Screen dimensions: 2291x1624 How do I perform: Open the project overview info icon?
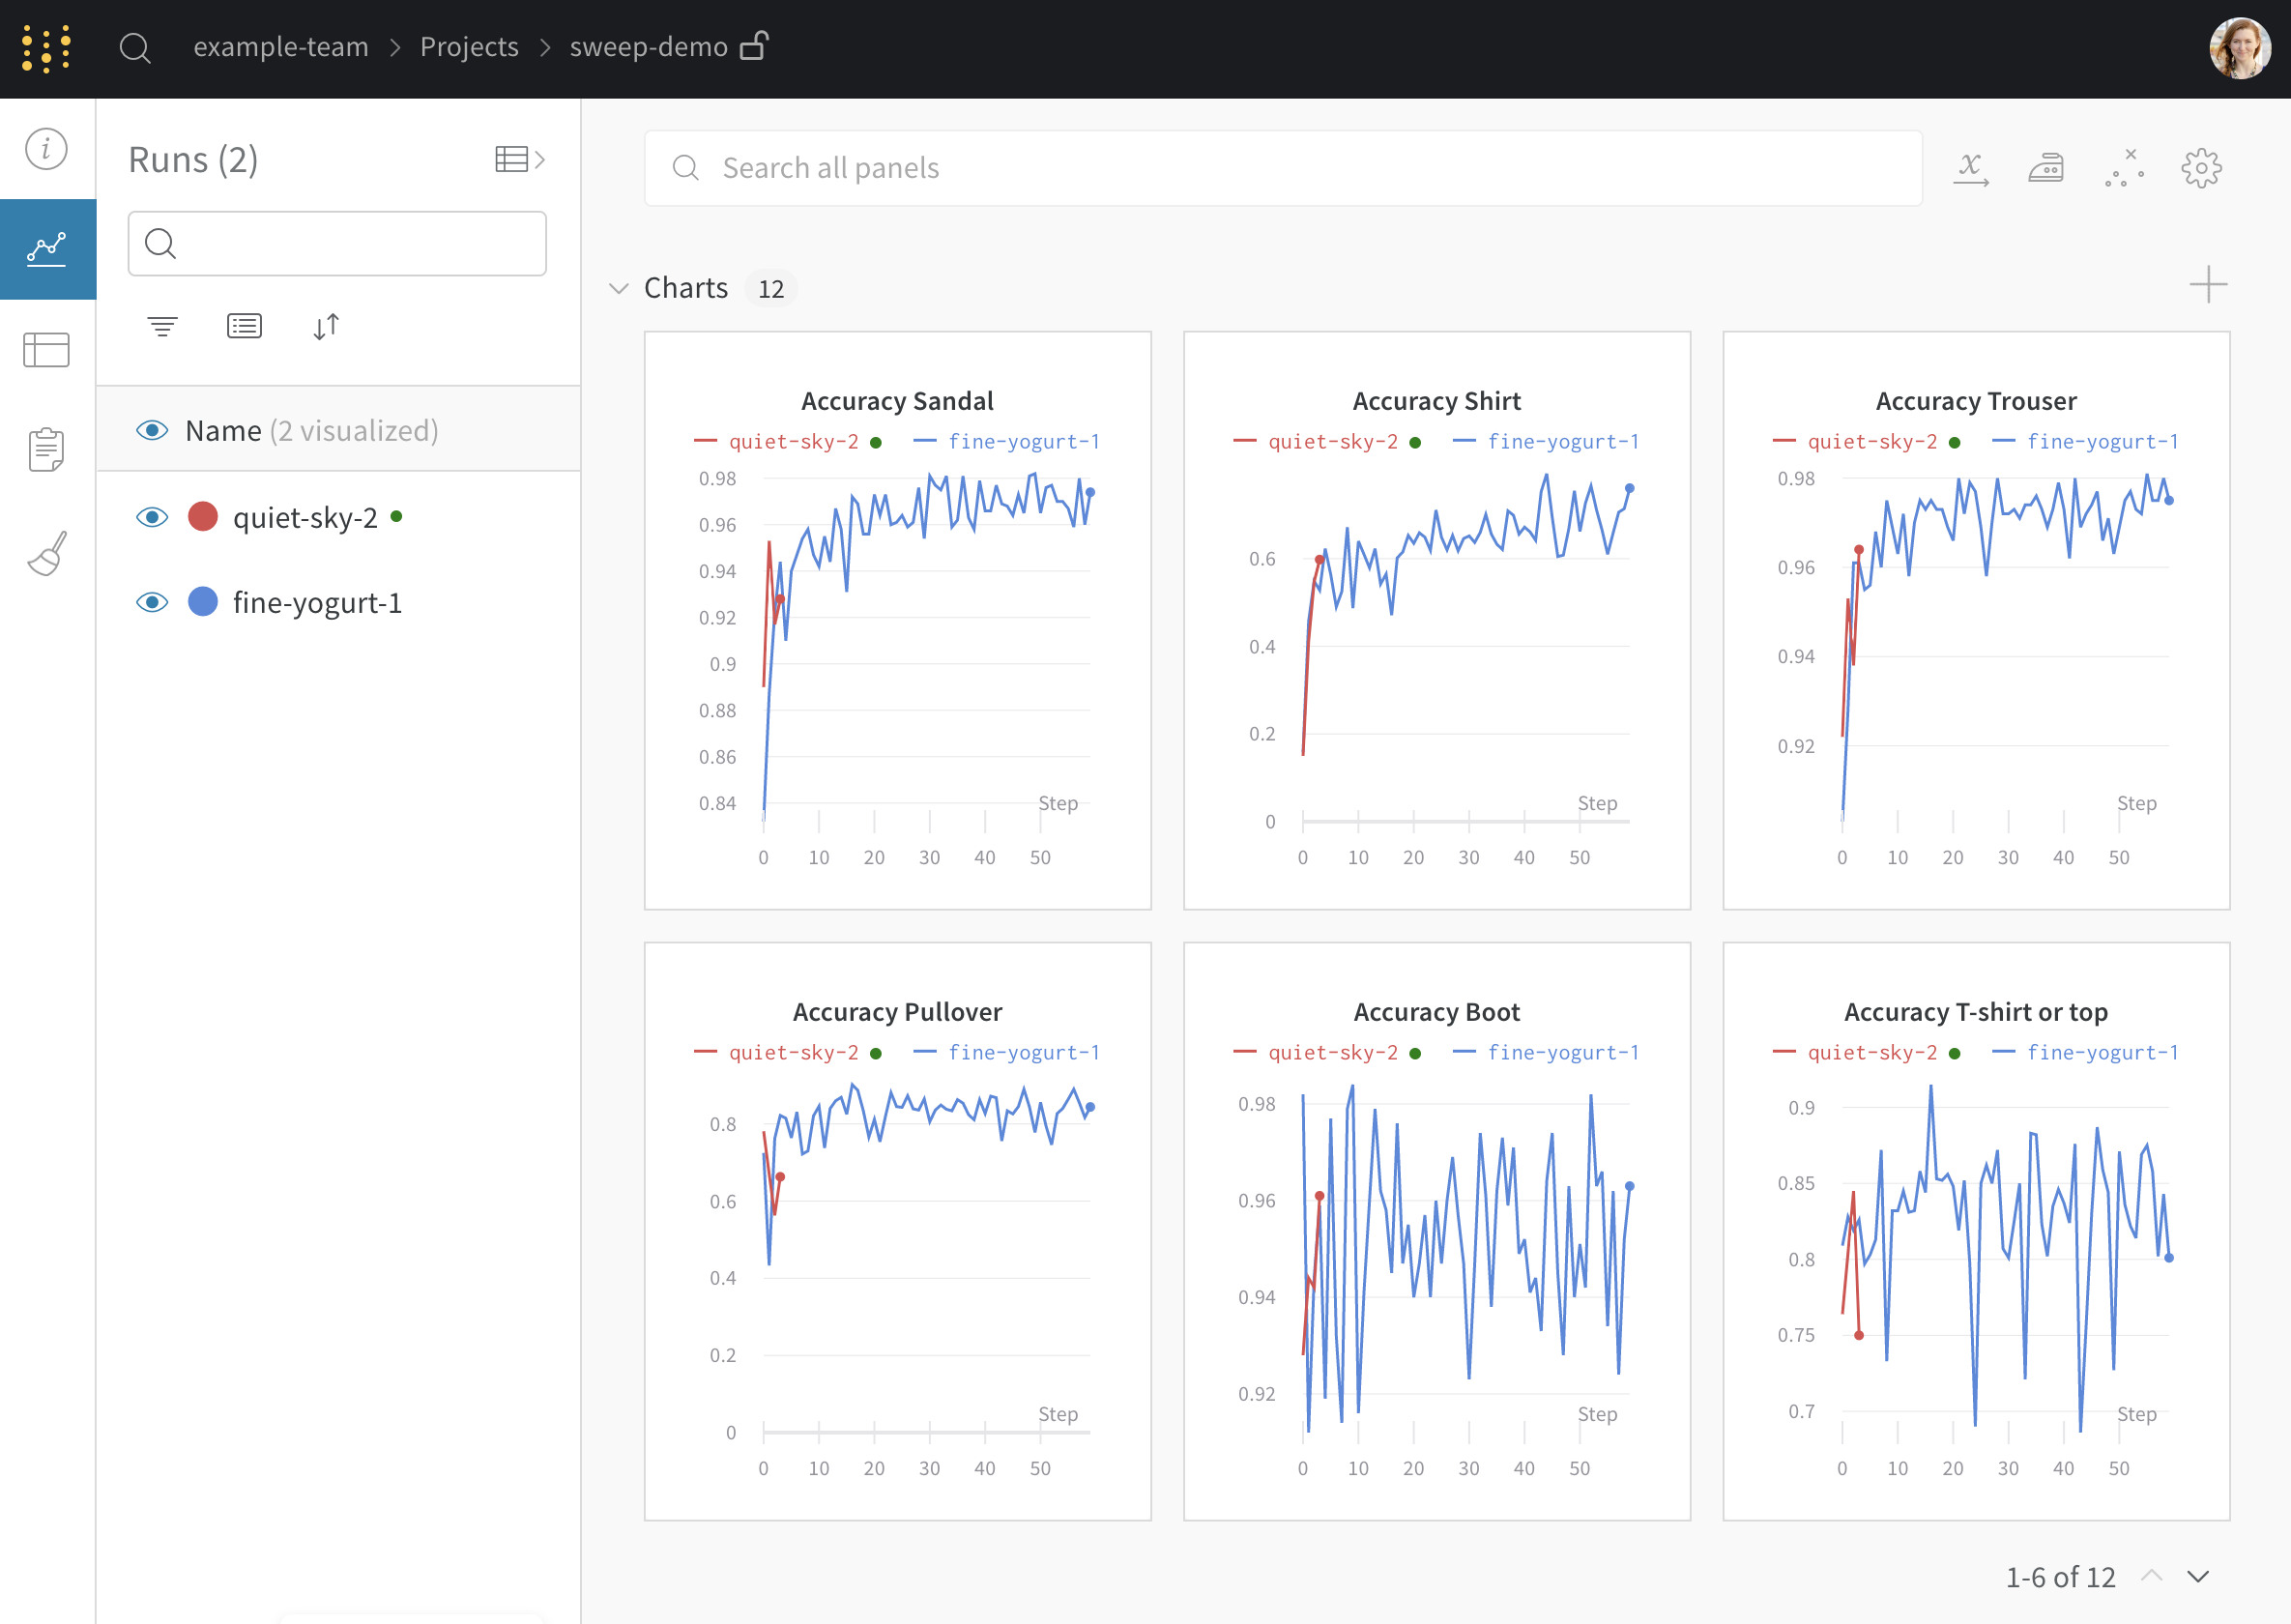click(x=47, y=149)
